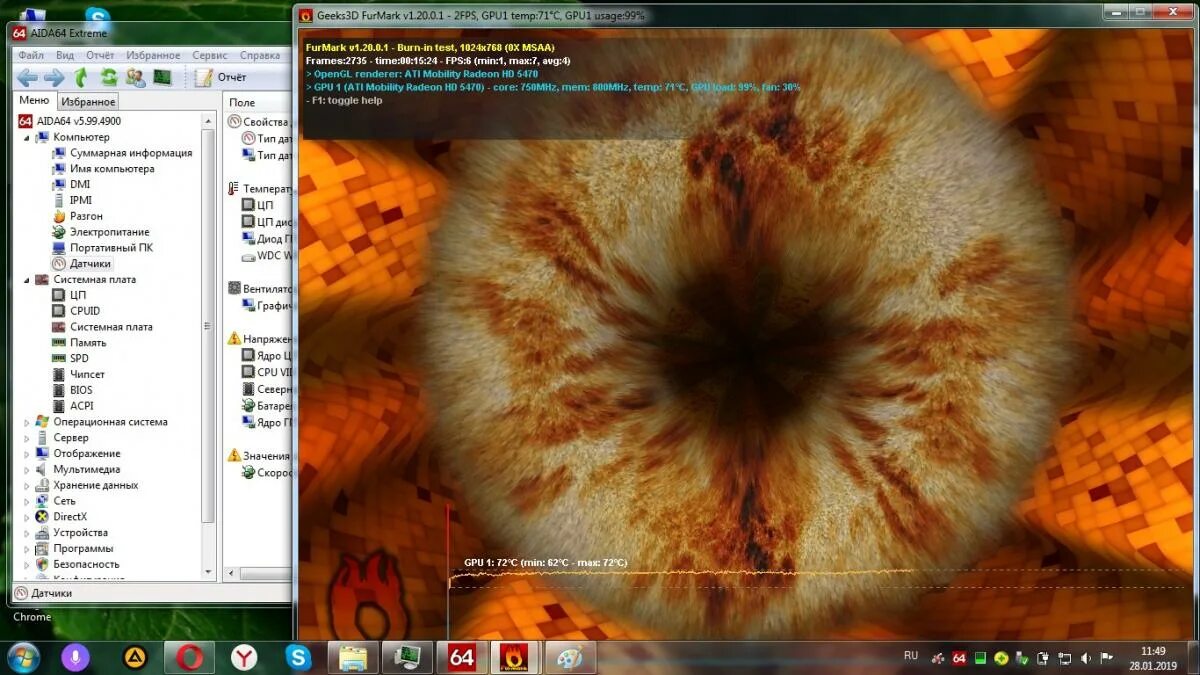Select the AIDA64 v5.99.4900 root node

pyautogui.click(x=69, y=121)
